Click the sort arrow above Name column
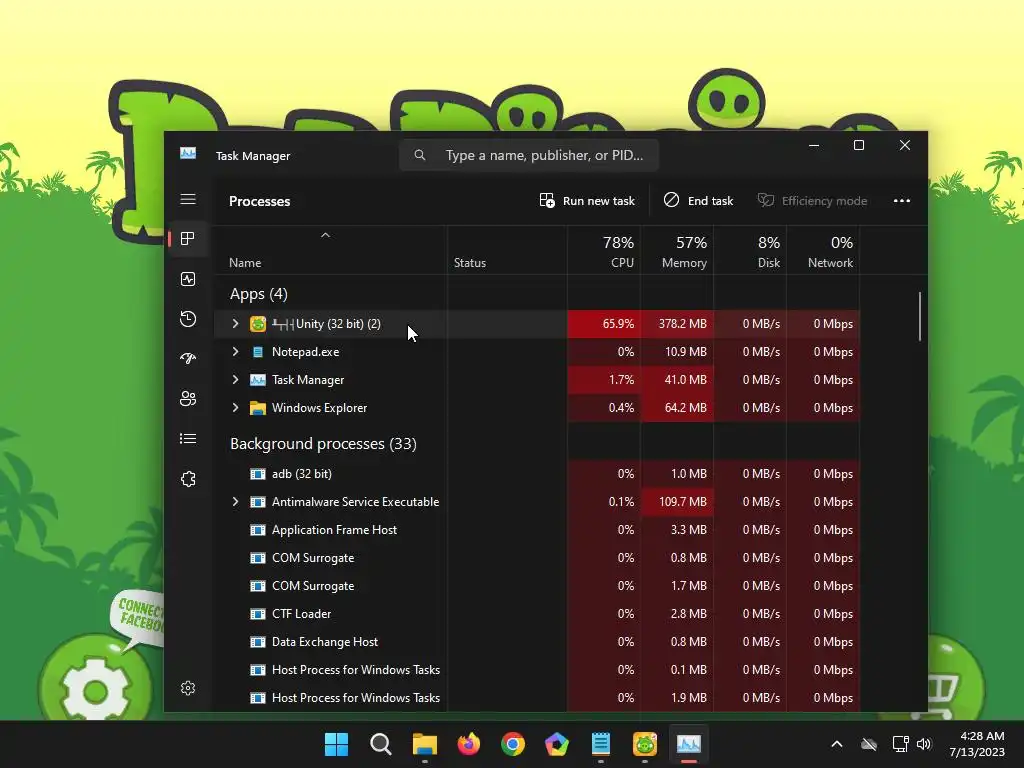The width and height of the screenshot is (1024, 768). [325, 235]
